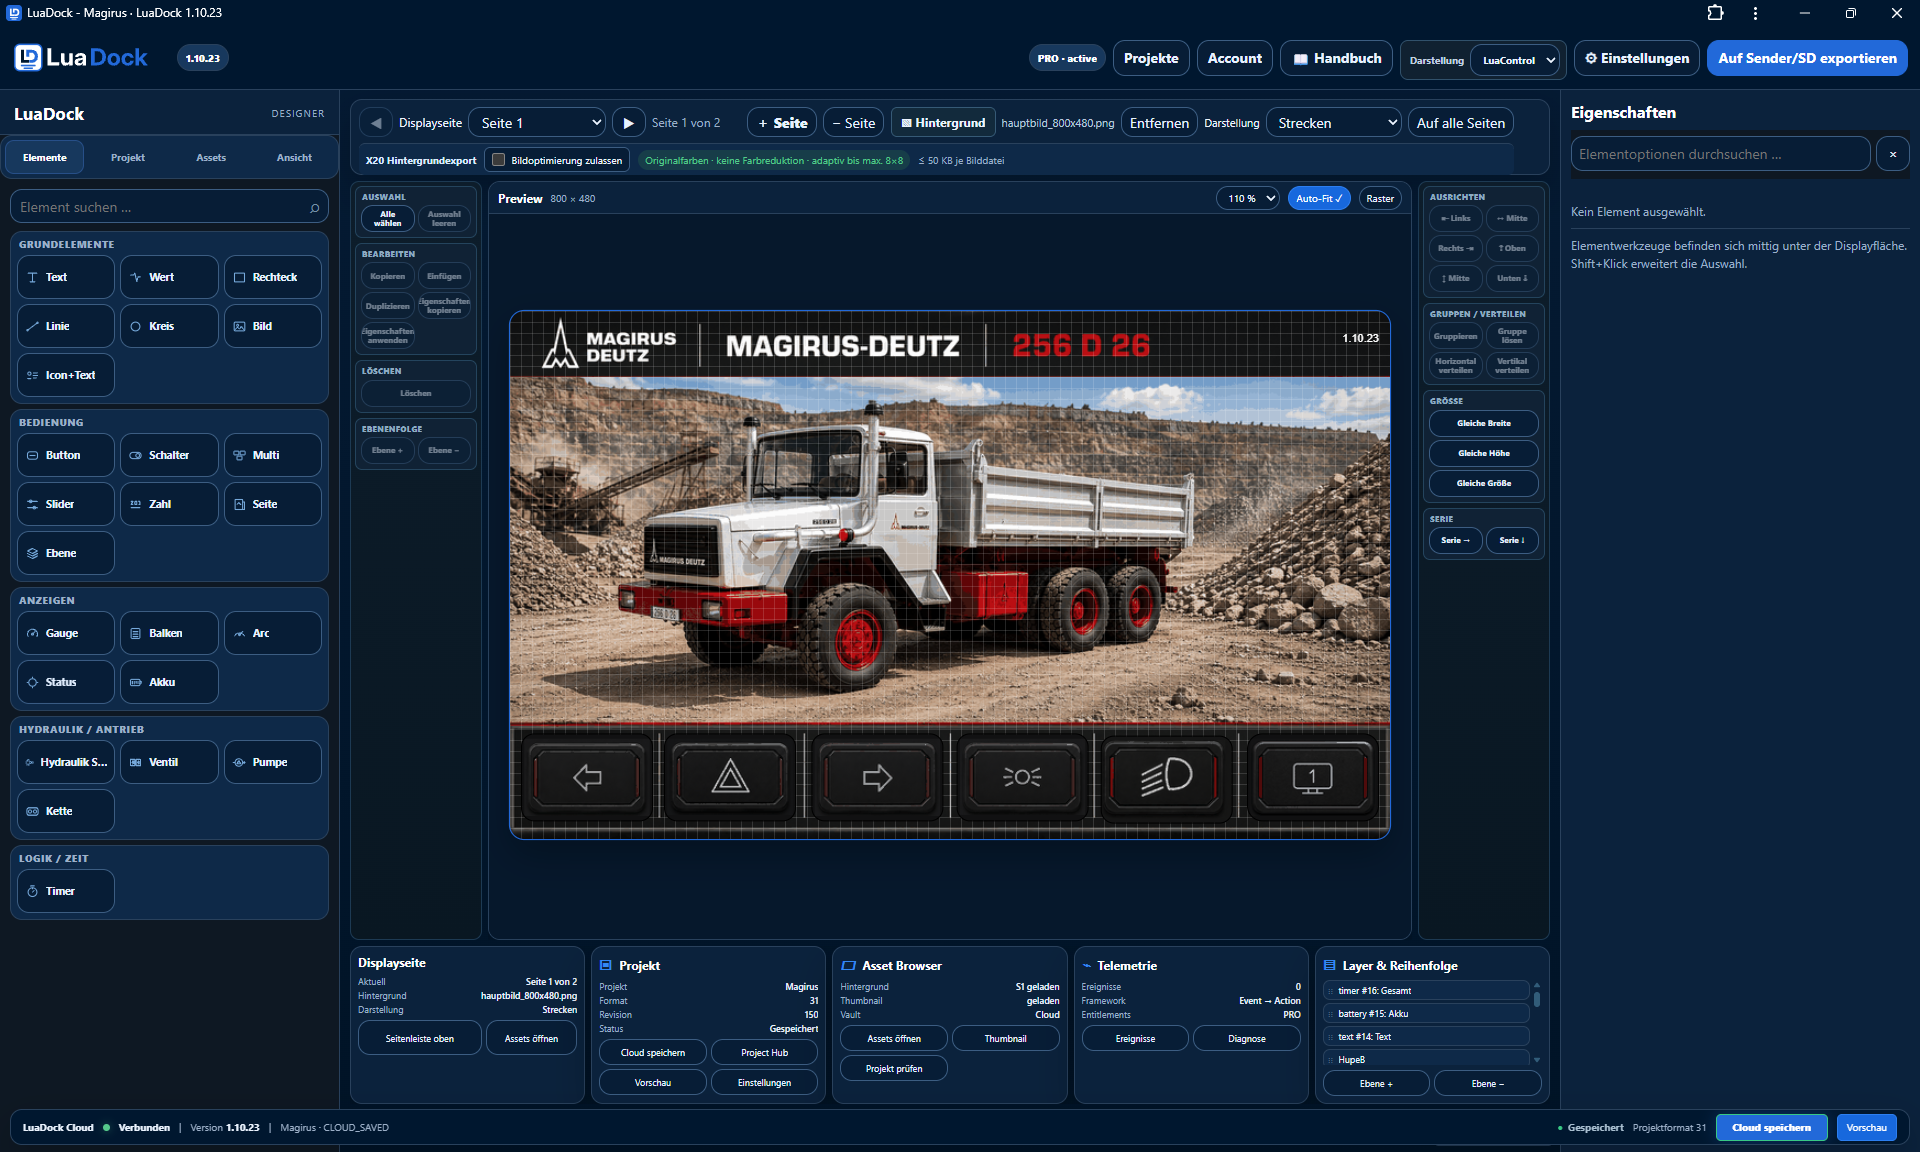Insert a Linie element

pos(66,326)
